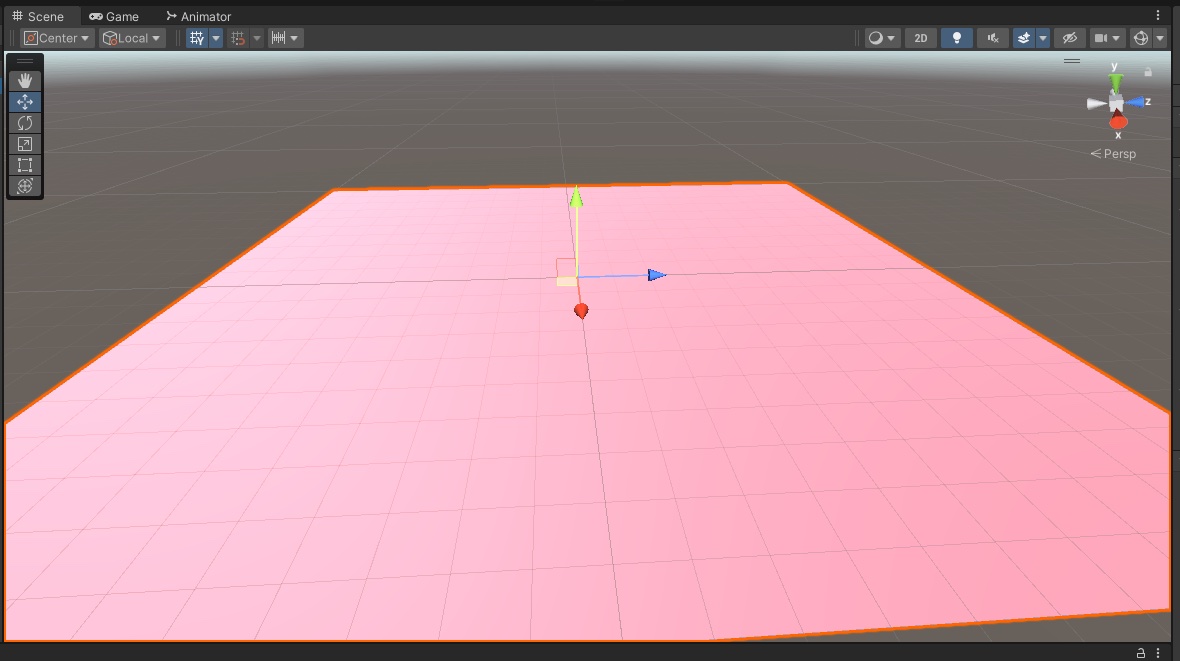Image resolution: width=1180 pixels, height=661 pixels.
Task: Open the scene camera settings dropdown
Action: click(x=1107, y=38)
